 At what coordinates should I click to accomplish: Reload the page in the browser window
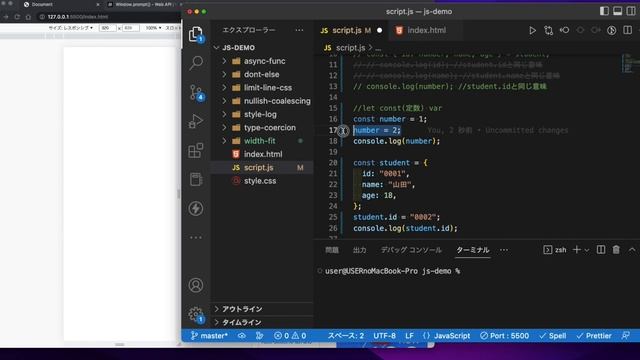pos(17,17)
